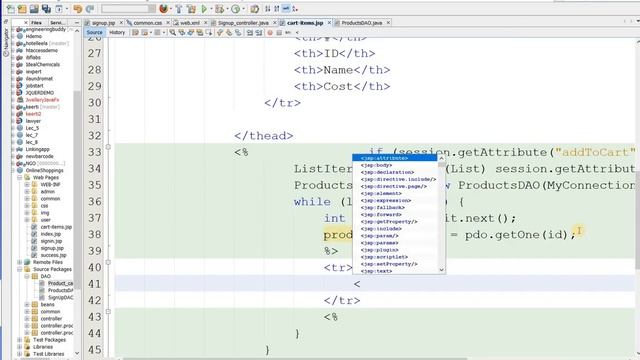The height and width of the screenshot is (360, 640).
Task: Click the red record macro icon
Action: coord(270,33)
